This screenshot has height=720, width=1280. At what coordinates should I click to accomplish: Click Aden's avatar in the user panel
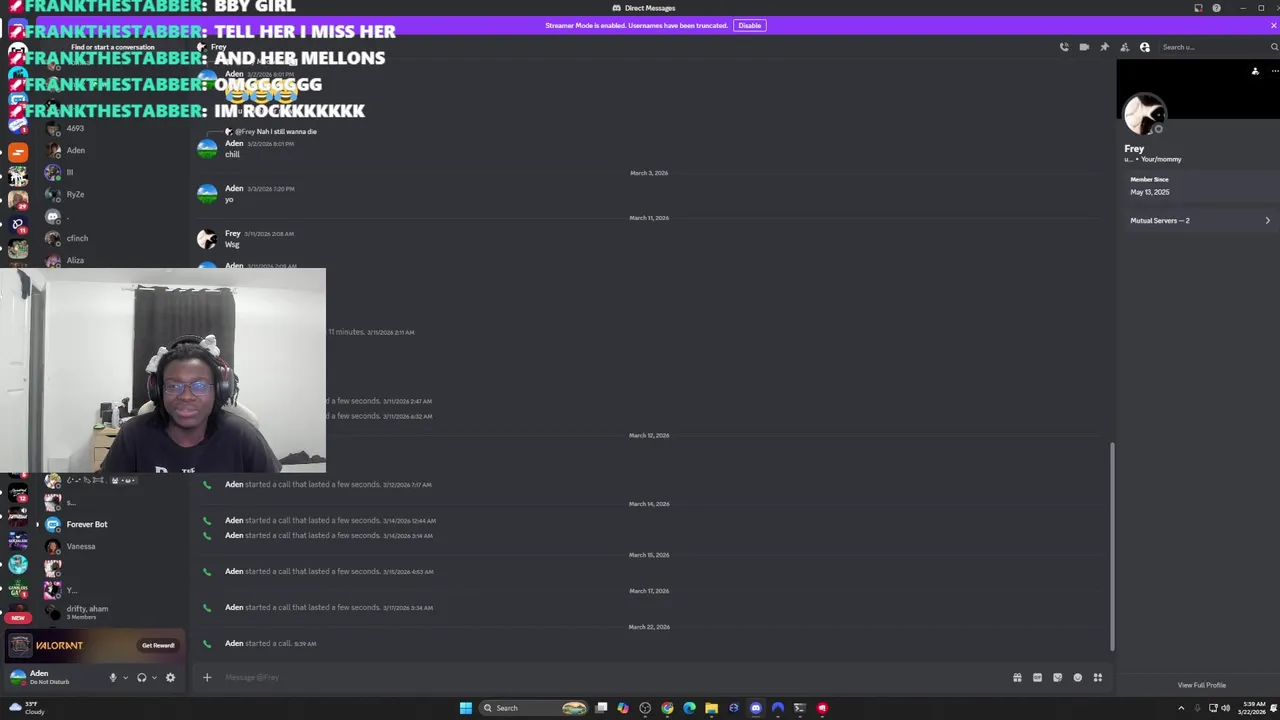(x=17, y=677)
